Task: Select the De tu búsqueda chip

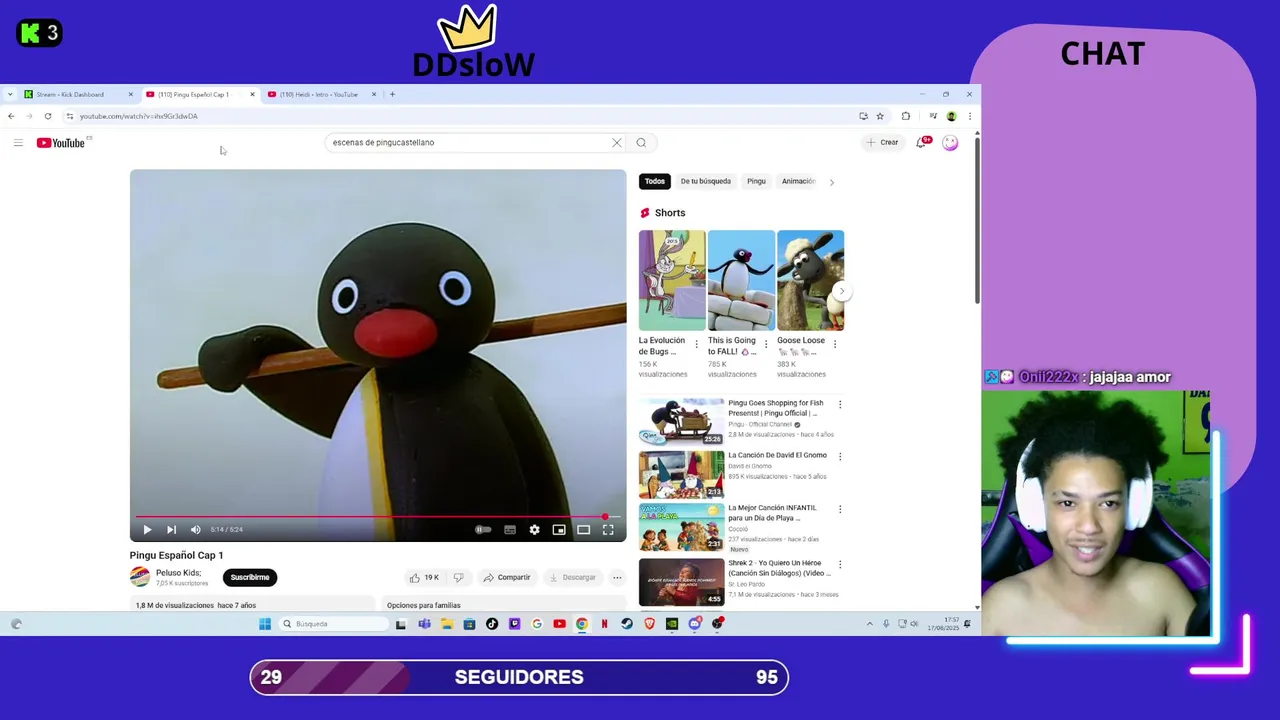Action: [706, 181]
